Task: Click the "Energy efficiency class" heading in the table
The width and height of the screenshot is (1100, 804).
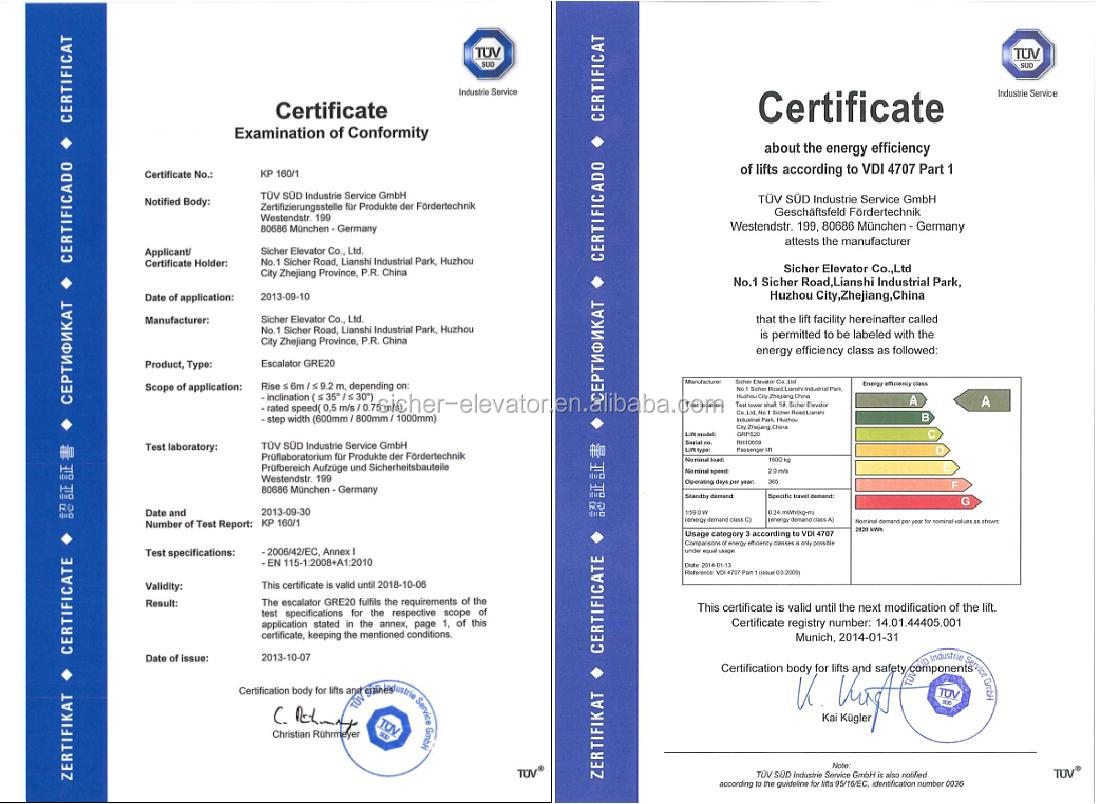Action: [895, 384]
